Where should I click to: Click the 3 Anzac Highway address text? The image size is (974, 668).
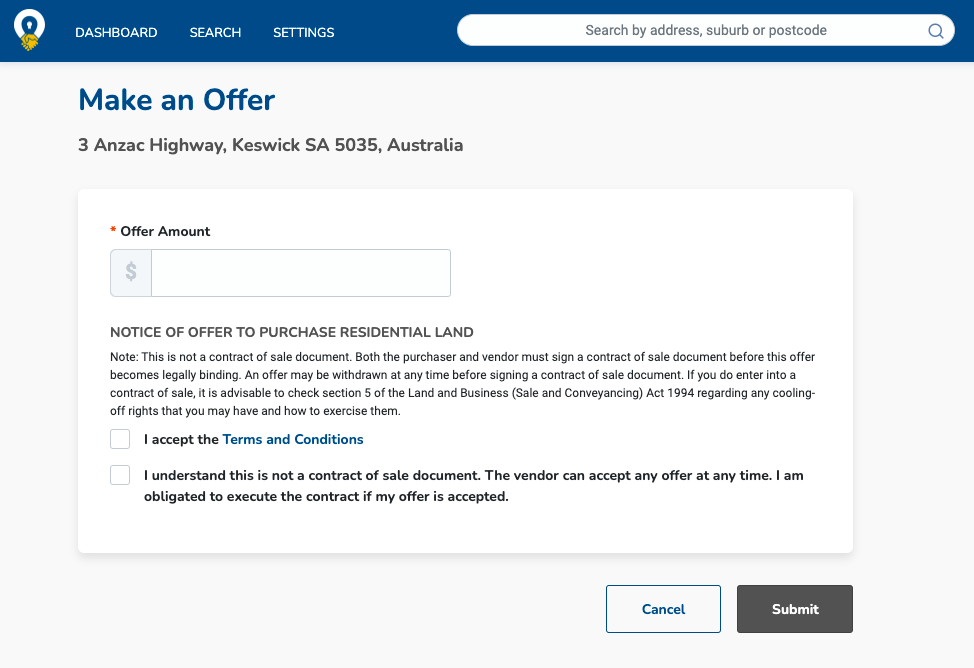(x=270, y=145)
